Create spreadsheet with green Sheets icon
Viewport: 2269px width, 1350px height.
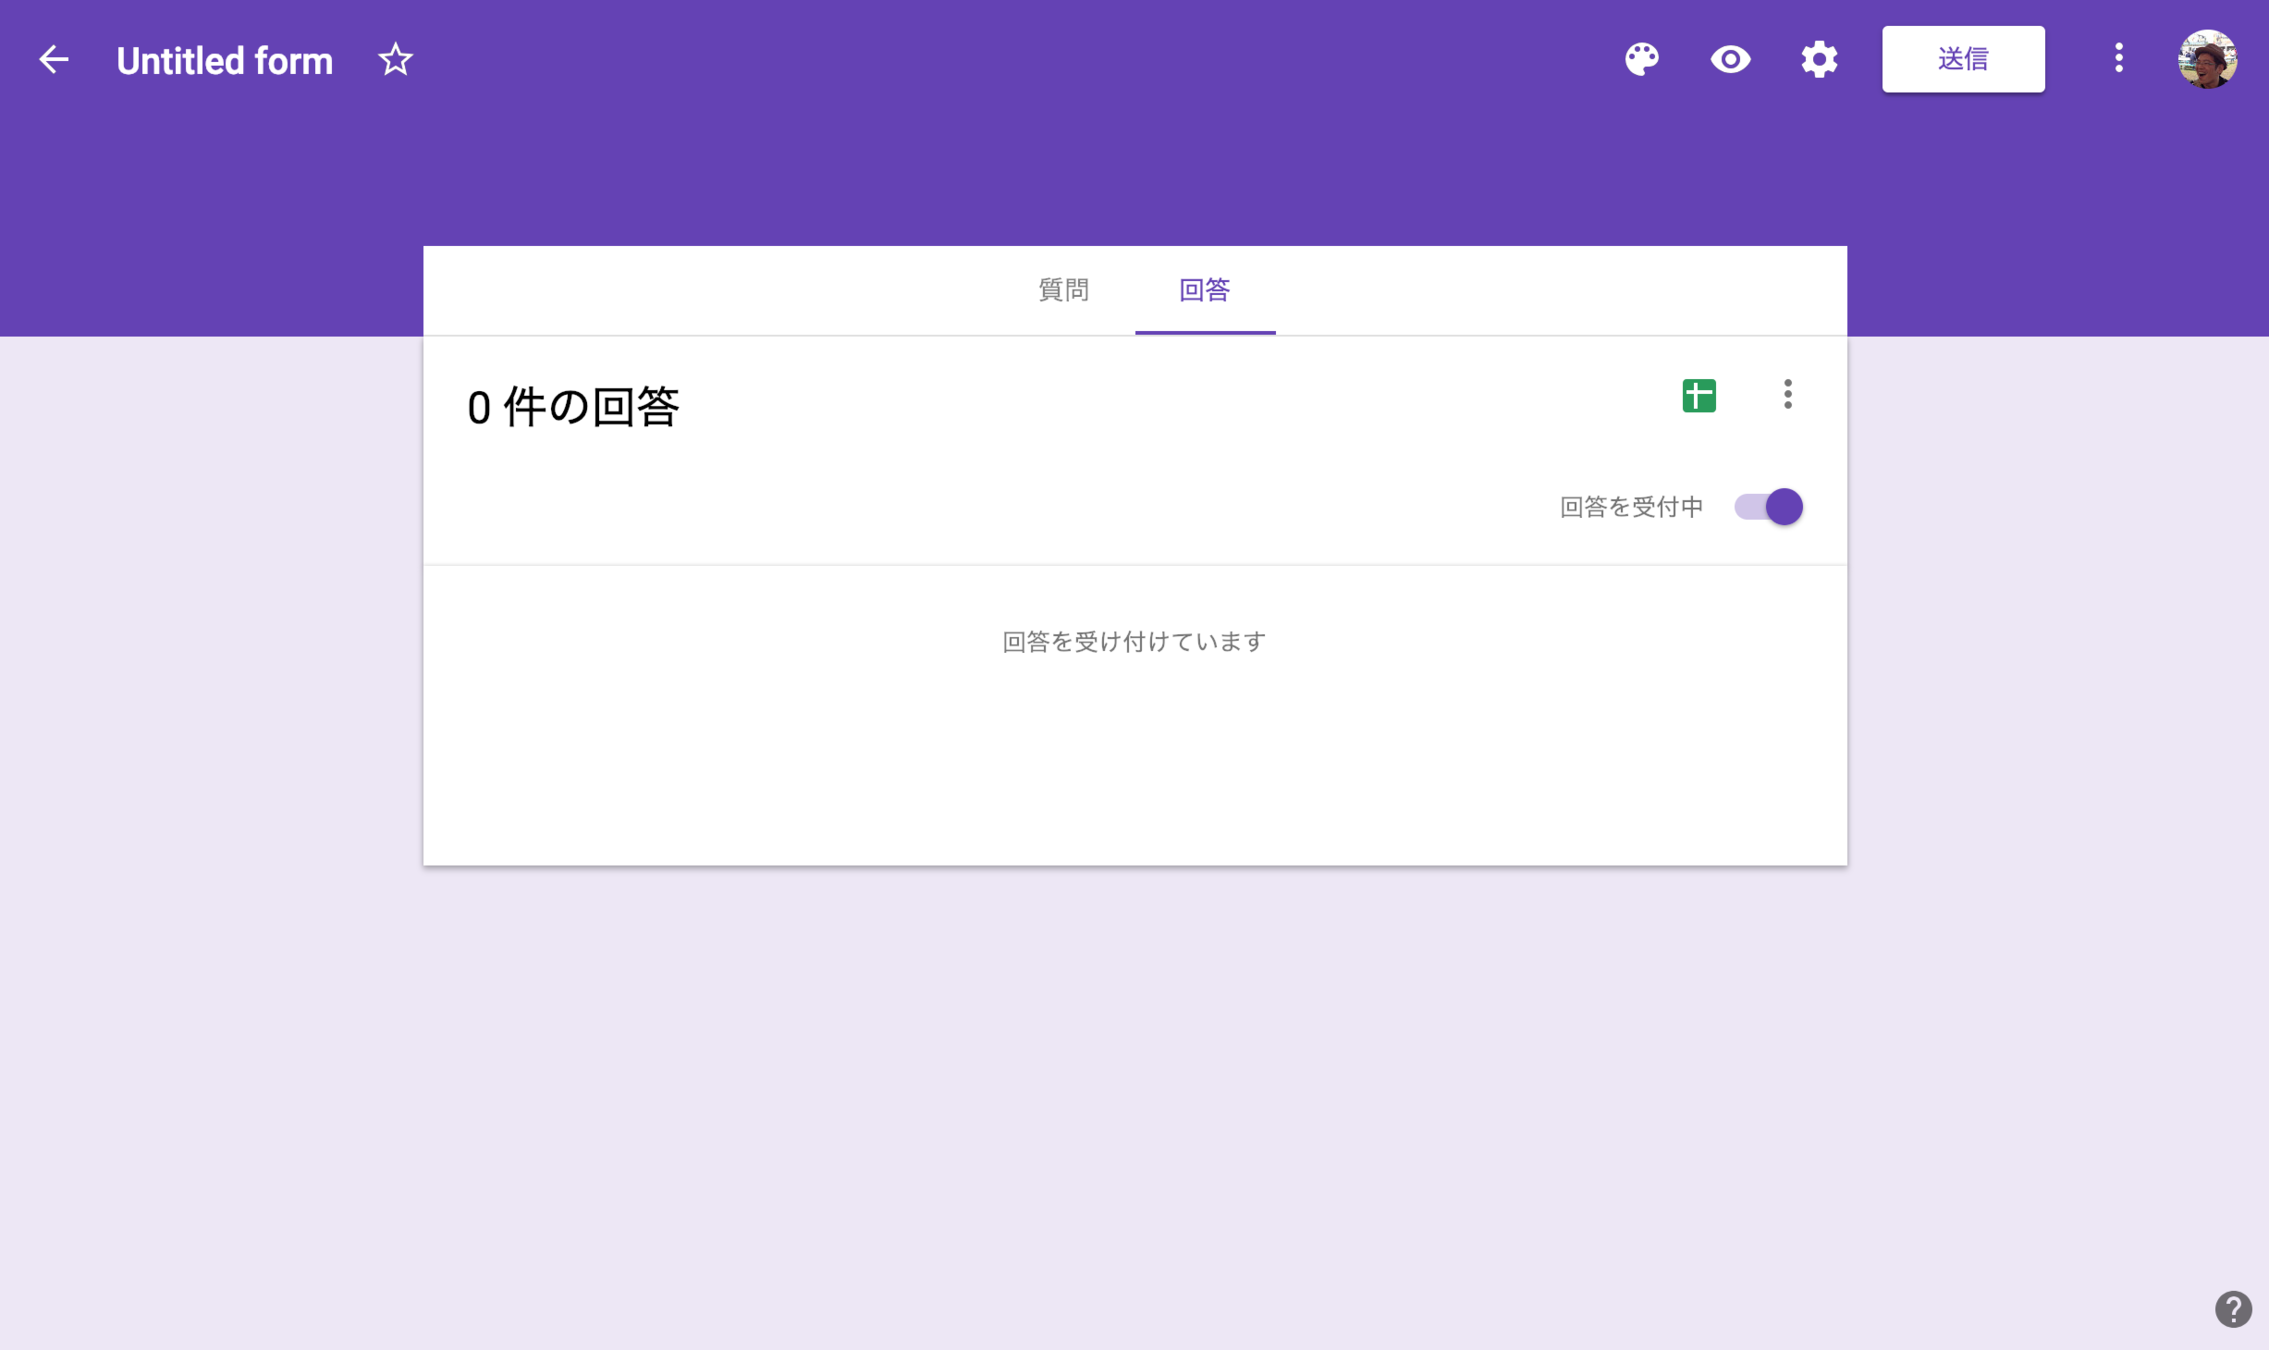pos(1698,396)
